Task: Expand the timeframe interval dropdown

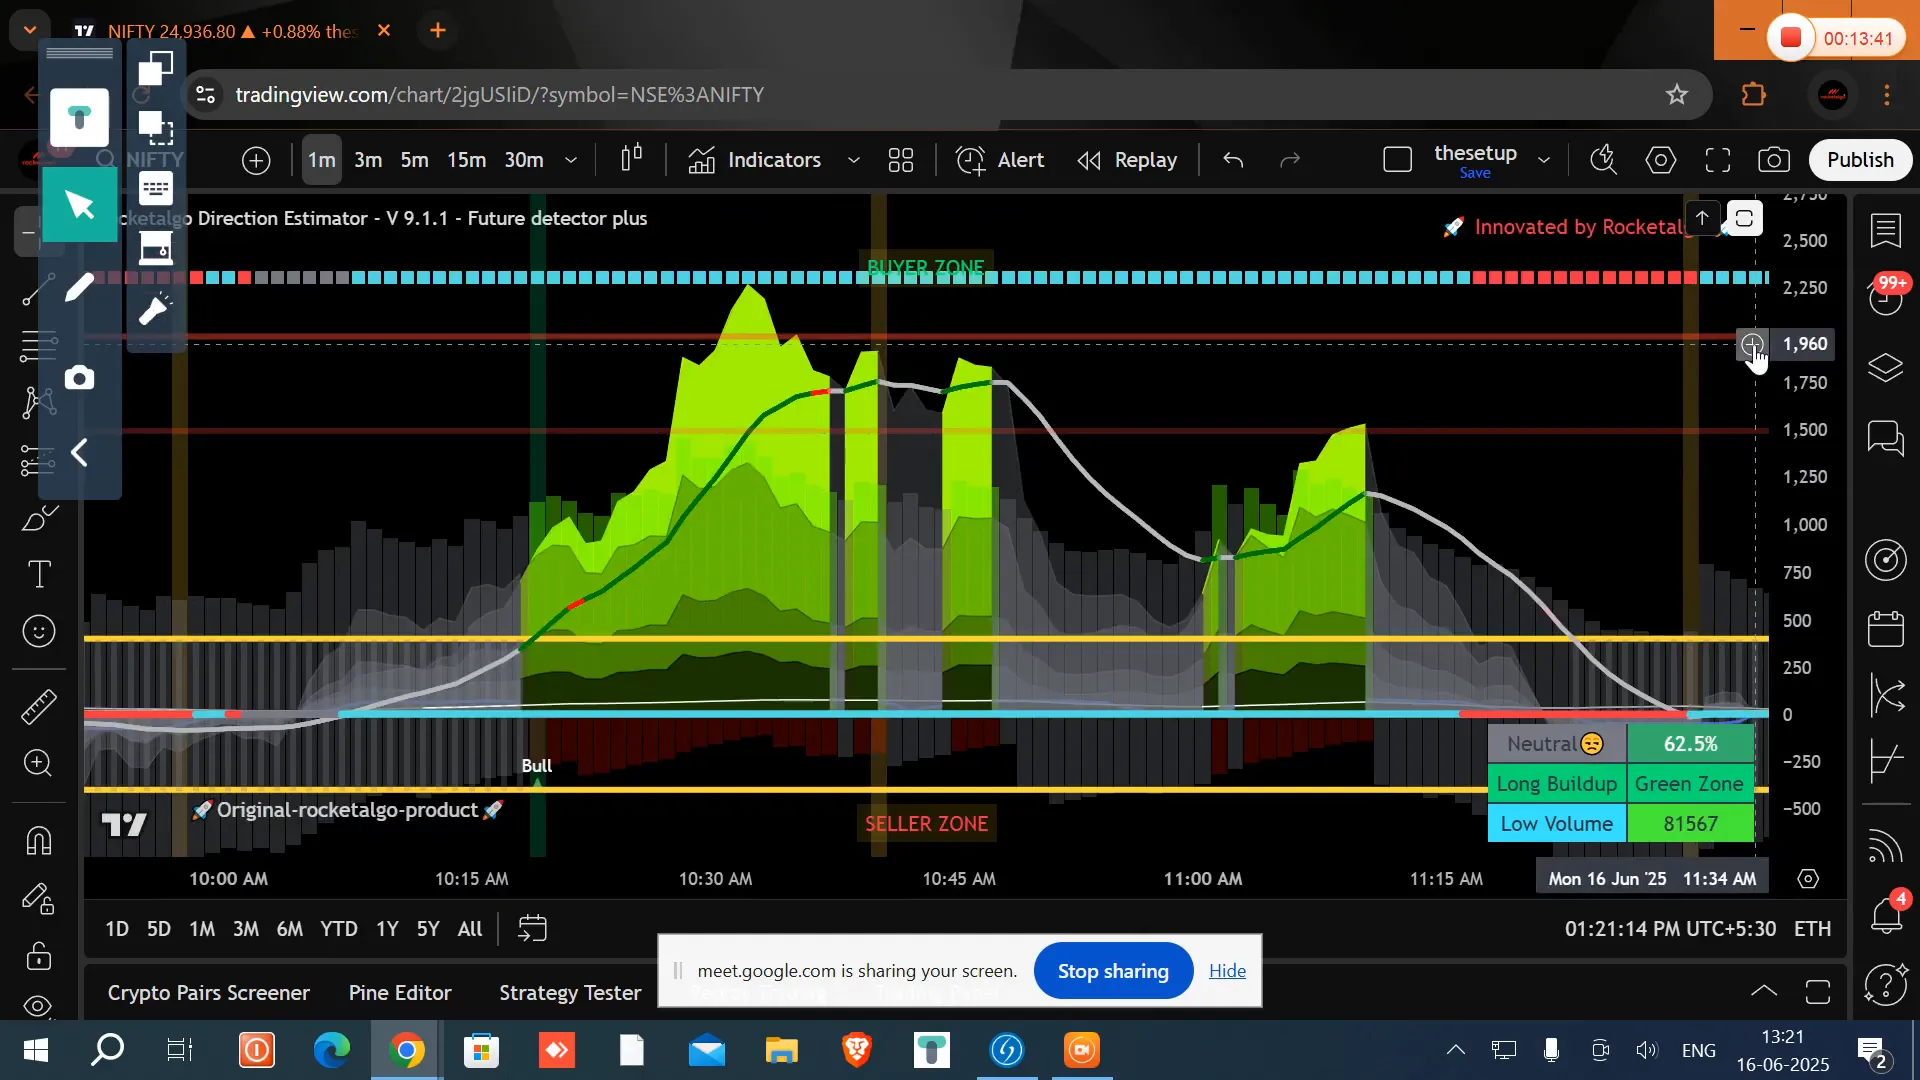Action: pyautogui.click(x=571, y=160)
